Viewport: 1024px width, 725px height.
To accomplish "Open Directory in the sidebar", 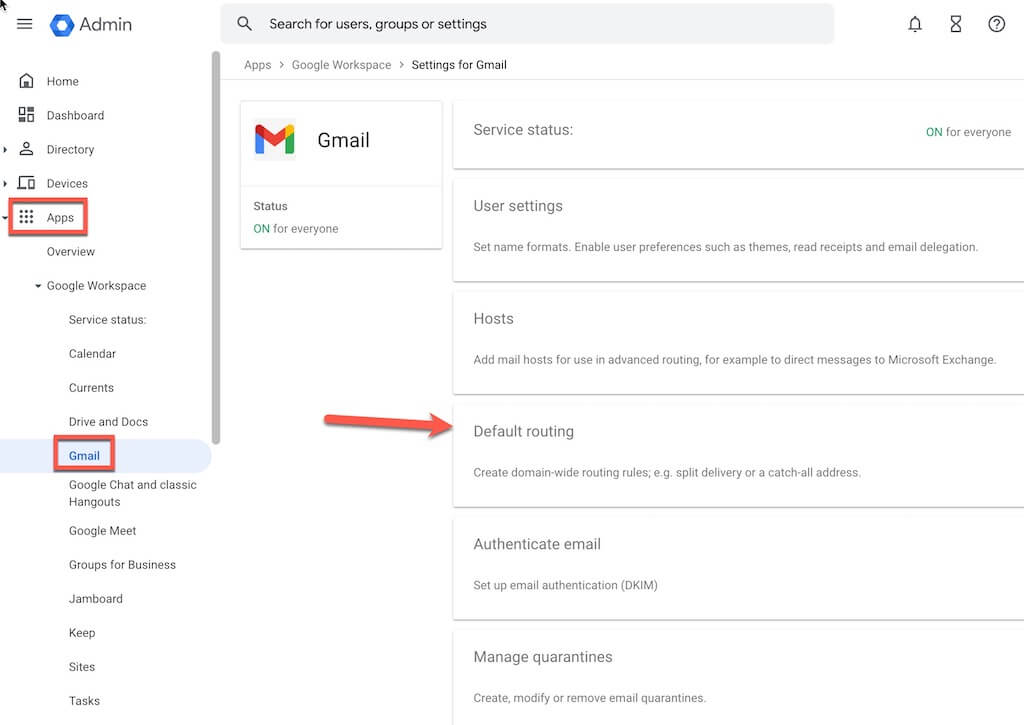I will pos(70,149).
